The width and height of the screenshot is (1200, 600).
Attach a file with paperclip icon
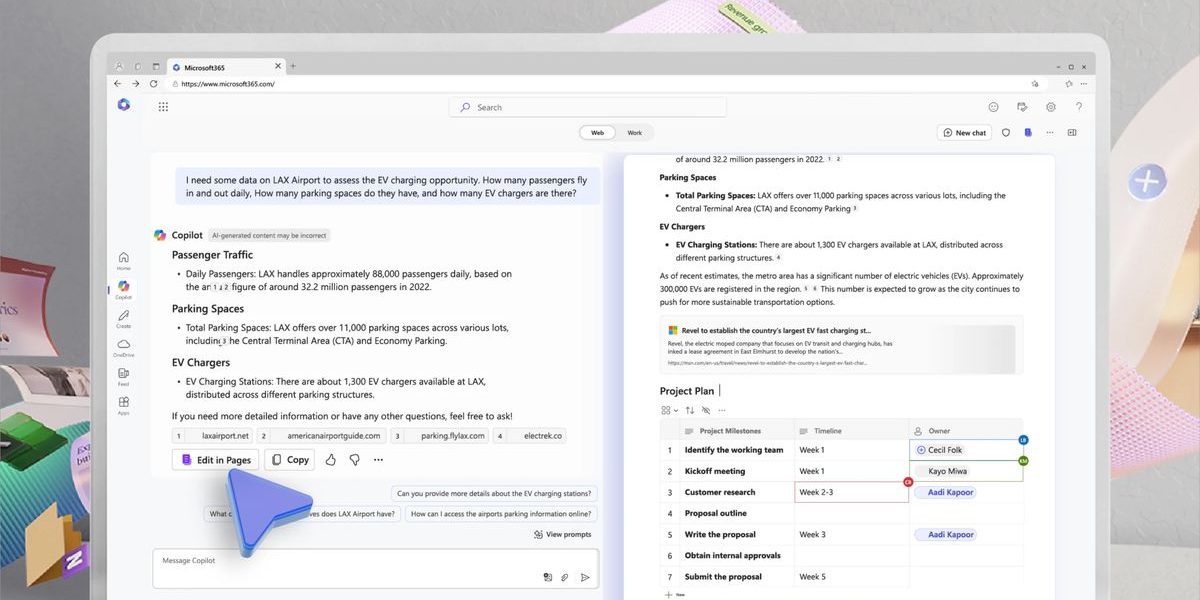coord(565,577)
